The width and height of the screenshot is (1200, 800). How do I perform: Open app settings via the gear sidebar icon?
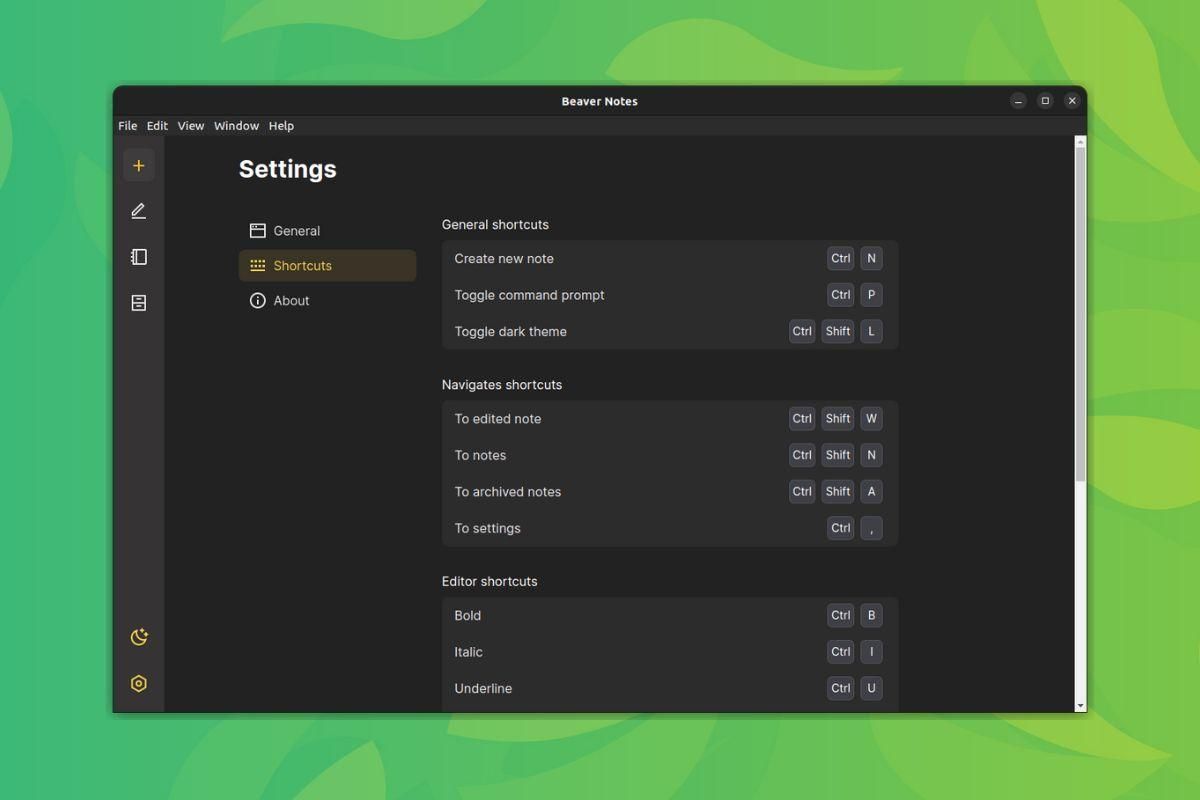tap(139, 683)
